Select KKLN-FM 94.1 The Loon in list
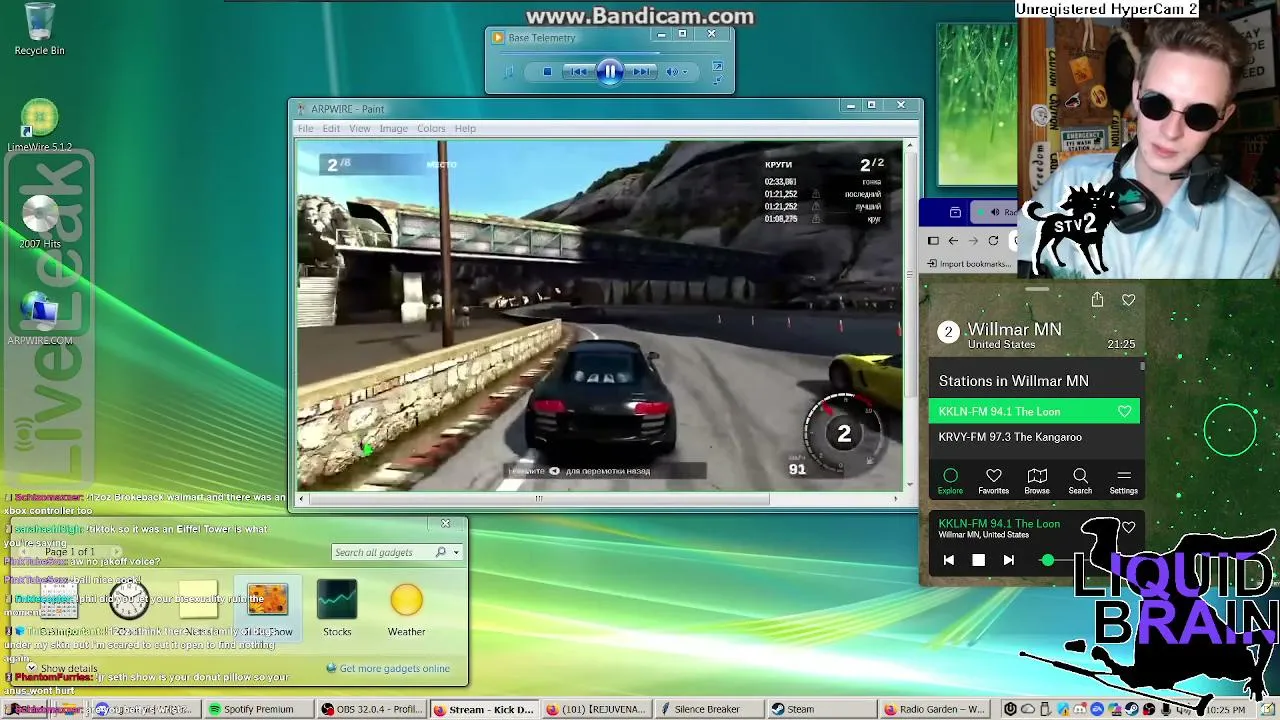1280x720 pixels. (1034, 411)
